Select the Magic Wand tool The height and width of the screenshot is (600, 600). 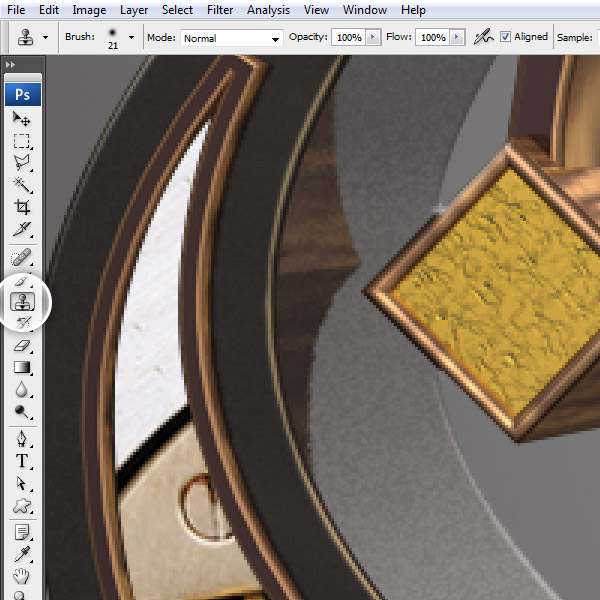22,185
